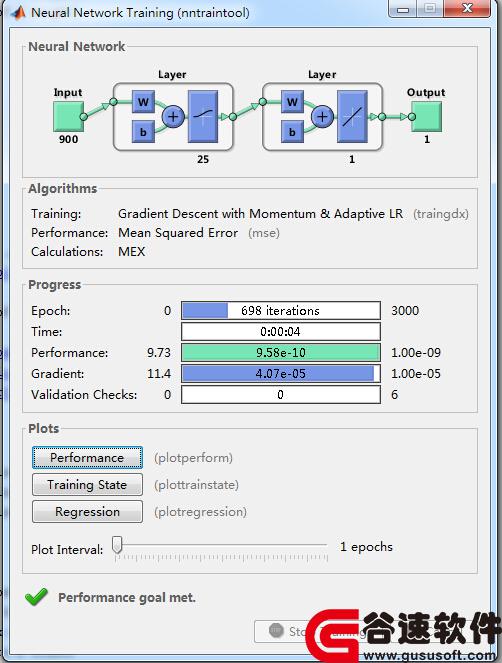
Task: Click the W weight block in first layer
Action: (143, 102)
